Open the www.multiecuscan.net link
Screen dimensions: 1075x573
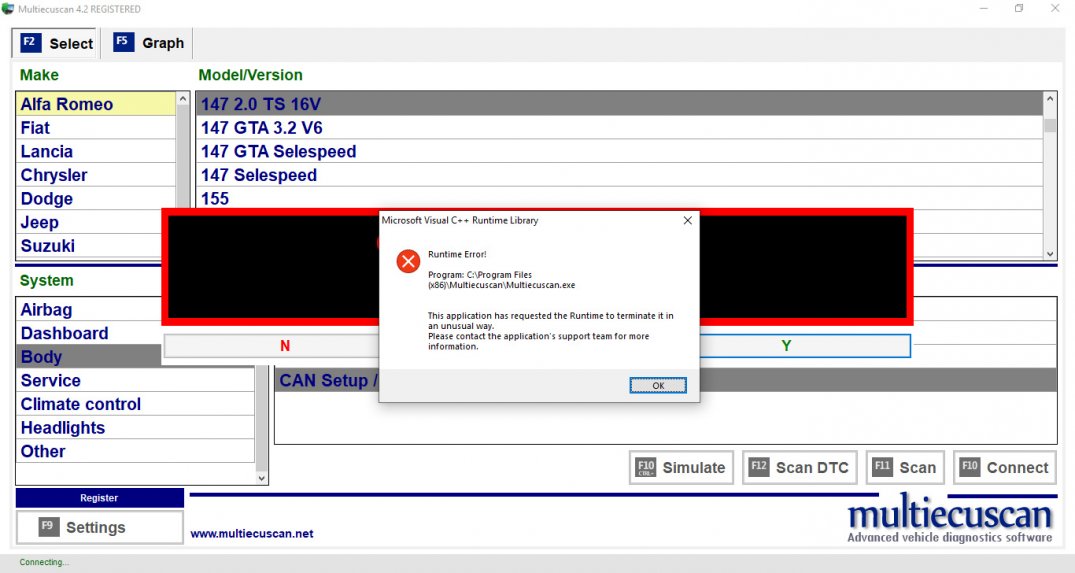tap(252, 534)
